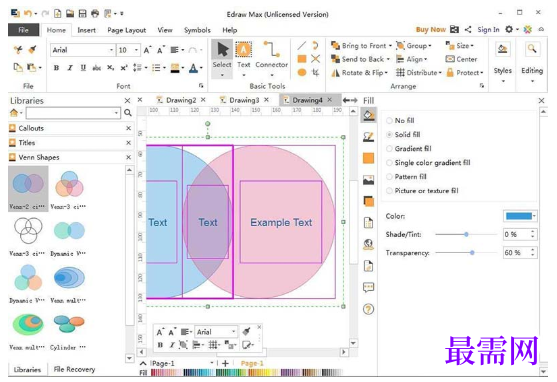The image size is (557, 382).
Task: Open the font size 10 dropdown
Action: pos(136,50)
